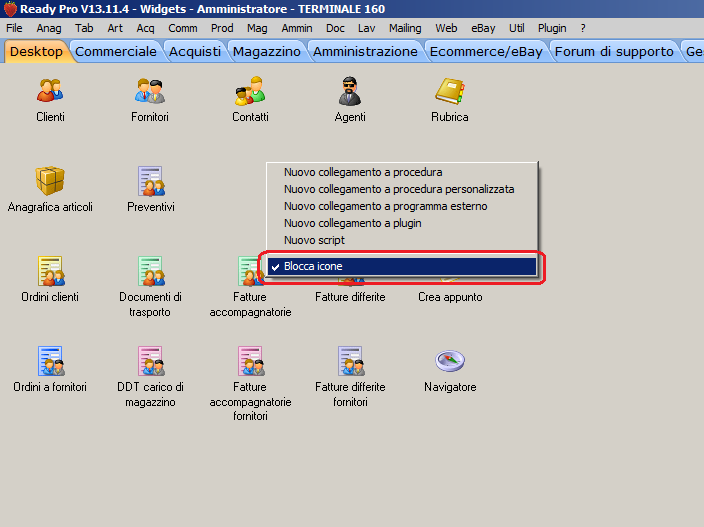Screen dimensions: 704x527
Task: Open the Ammin menu
Action: point(297,28)
